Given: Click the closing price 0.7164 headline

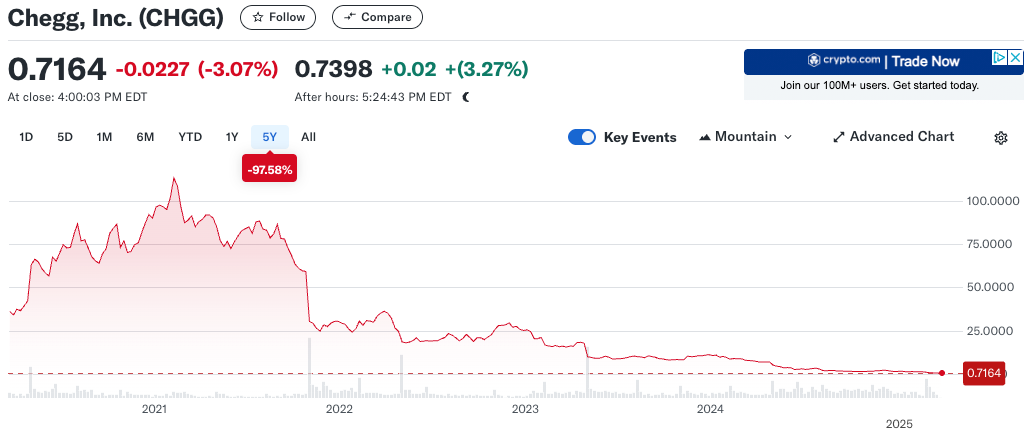Looking at the screenshot, I should (x=57, y=68).
